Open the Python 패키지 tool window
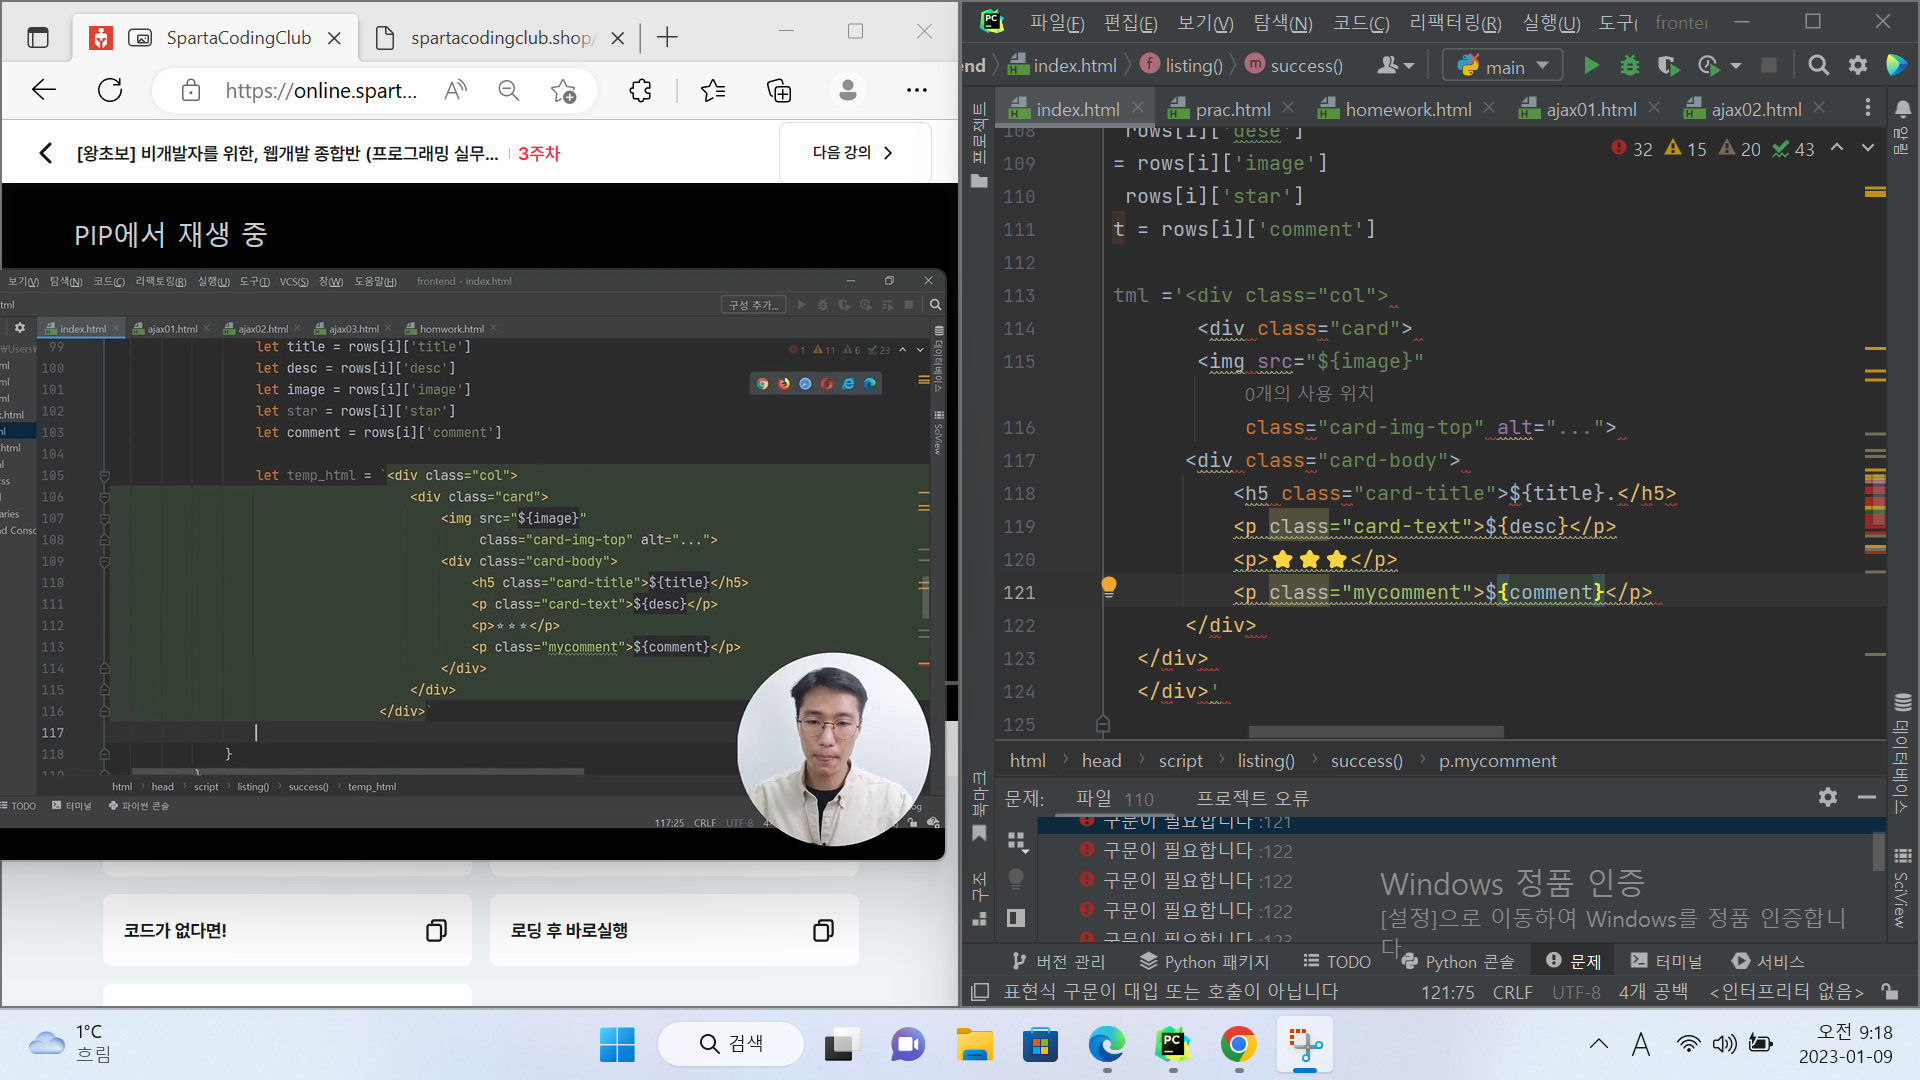The height and width of the screenshot is (1080, 1920). [1205, 961]
